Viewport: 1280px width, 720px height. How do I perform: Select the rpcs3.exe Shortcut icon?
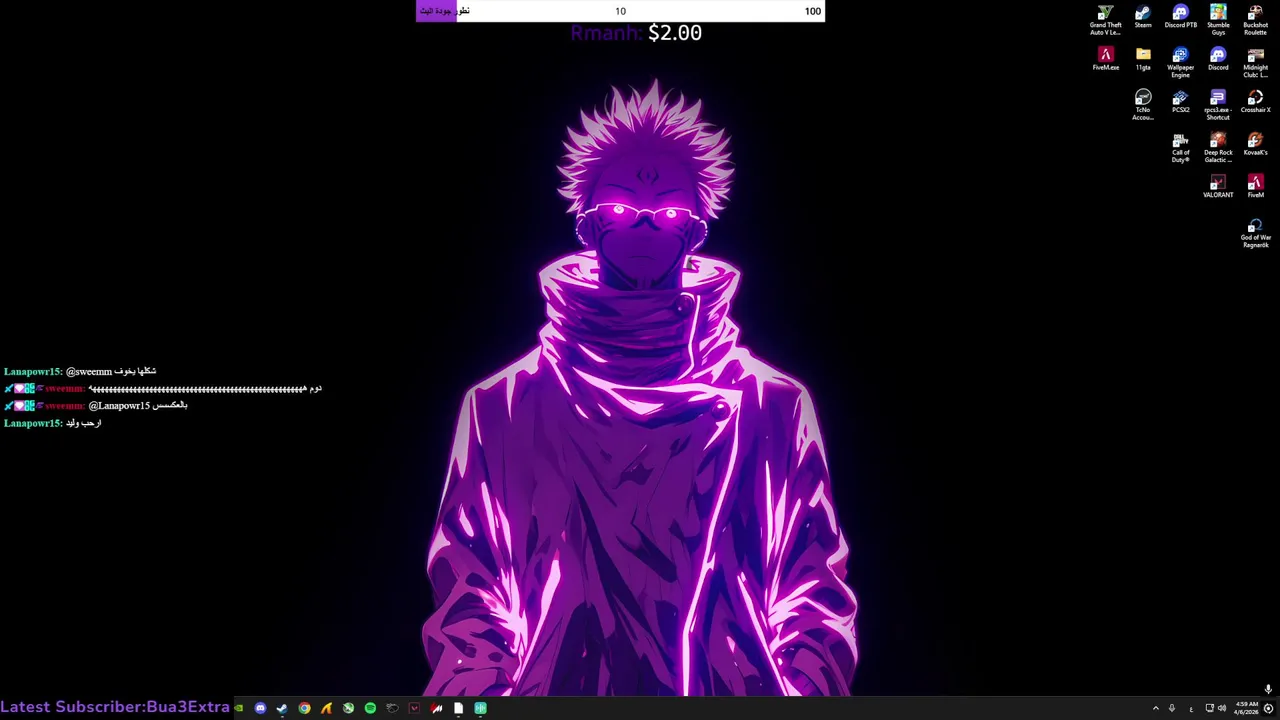(x=1218, y=105)
